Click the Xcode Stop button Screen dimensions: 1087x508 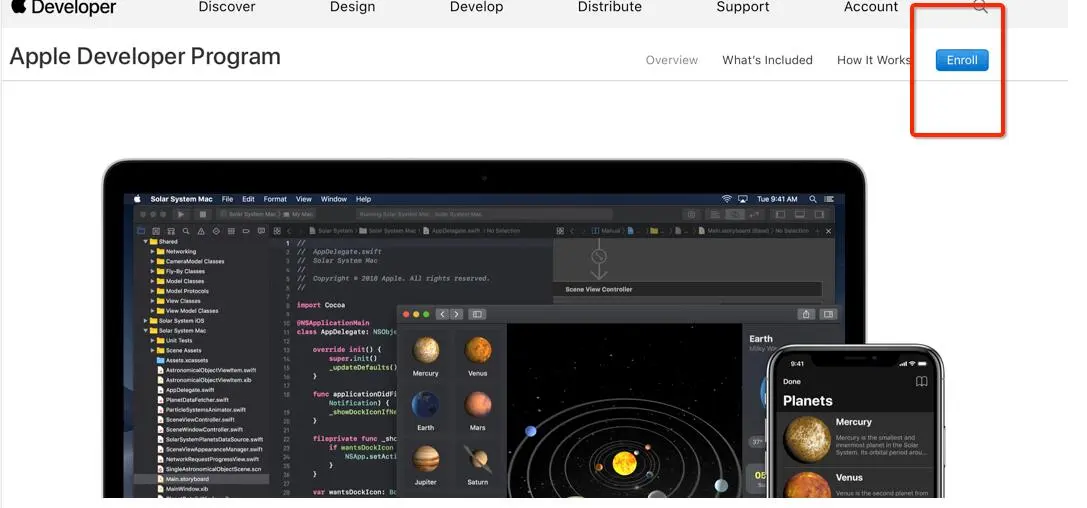[x=202, y=215]
